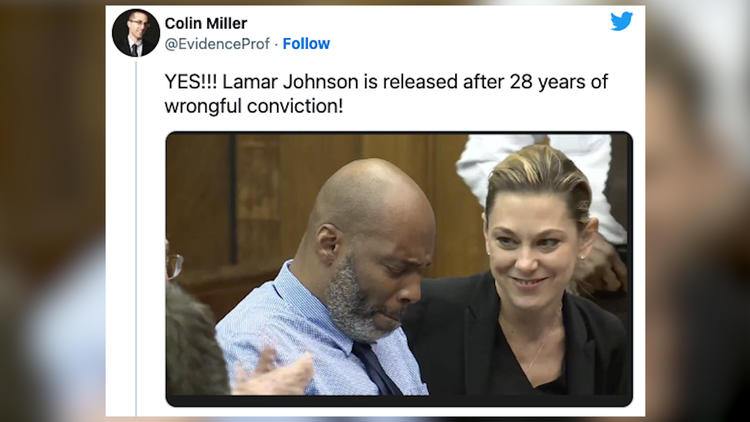This screenshot has width=750, height=422.
Task: Click the "wrongful conviction!" tweet line
Action: click(x=254, y=106)
